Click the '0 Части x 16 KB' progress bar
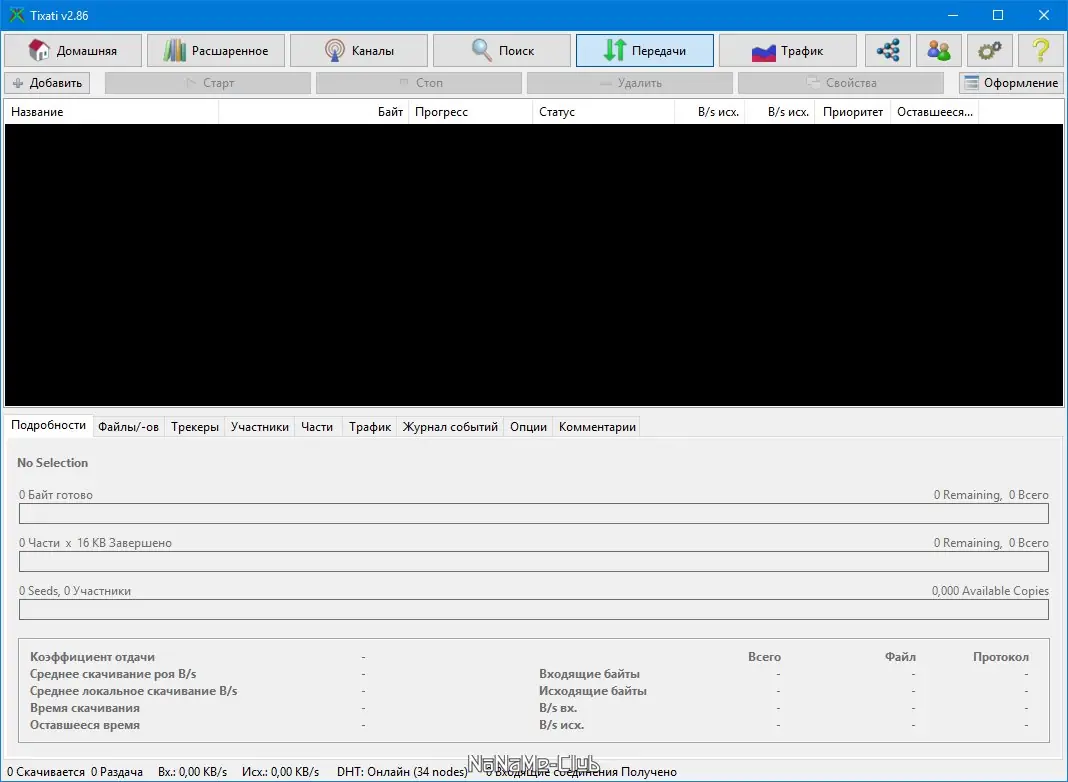1068x782 pixels. (533, 561)
